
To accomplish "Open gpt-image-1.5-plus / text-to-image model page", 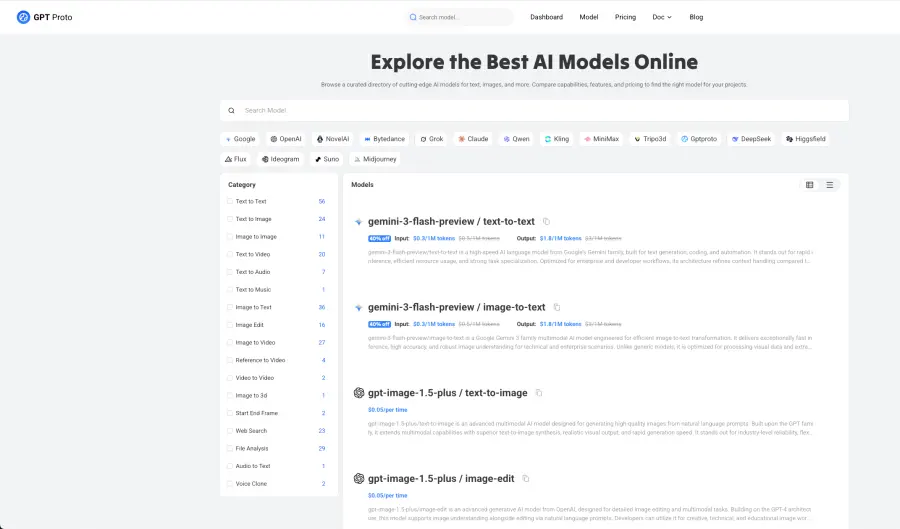I will [x=447, y=393].
